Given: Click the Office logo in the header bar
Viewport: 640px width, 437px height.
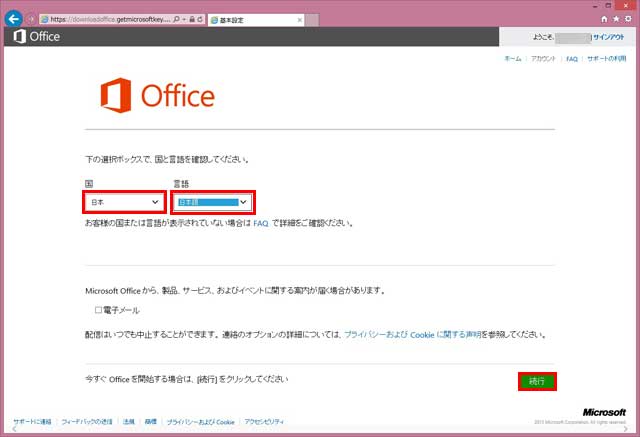Looking at the screenshot, I should click(x=37, y=37).
